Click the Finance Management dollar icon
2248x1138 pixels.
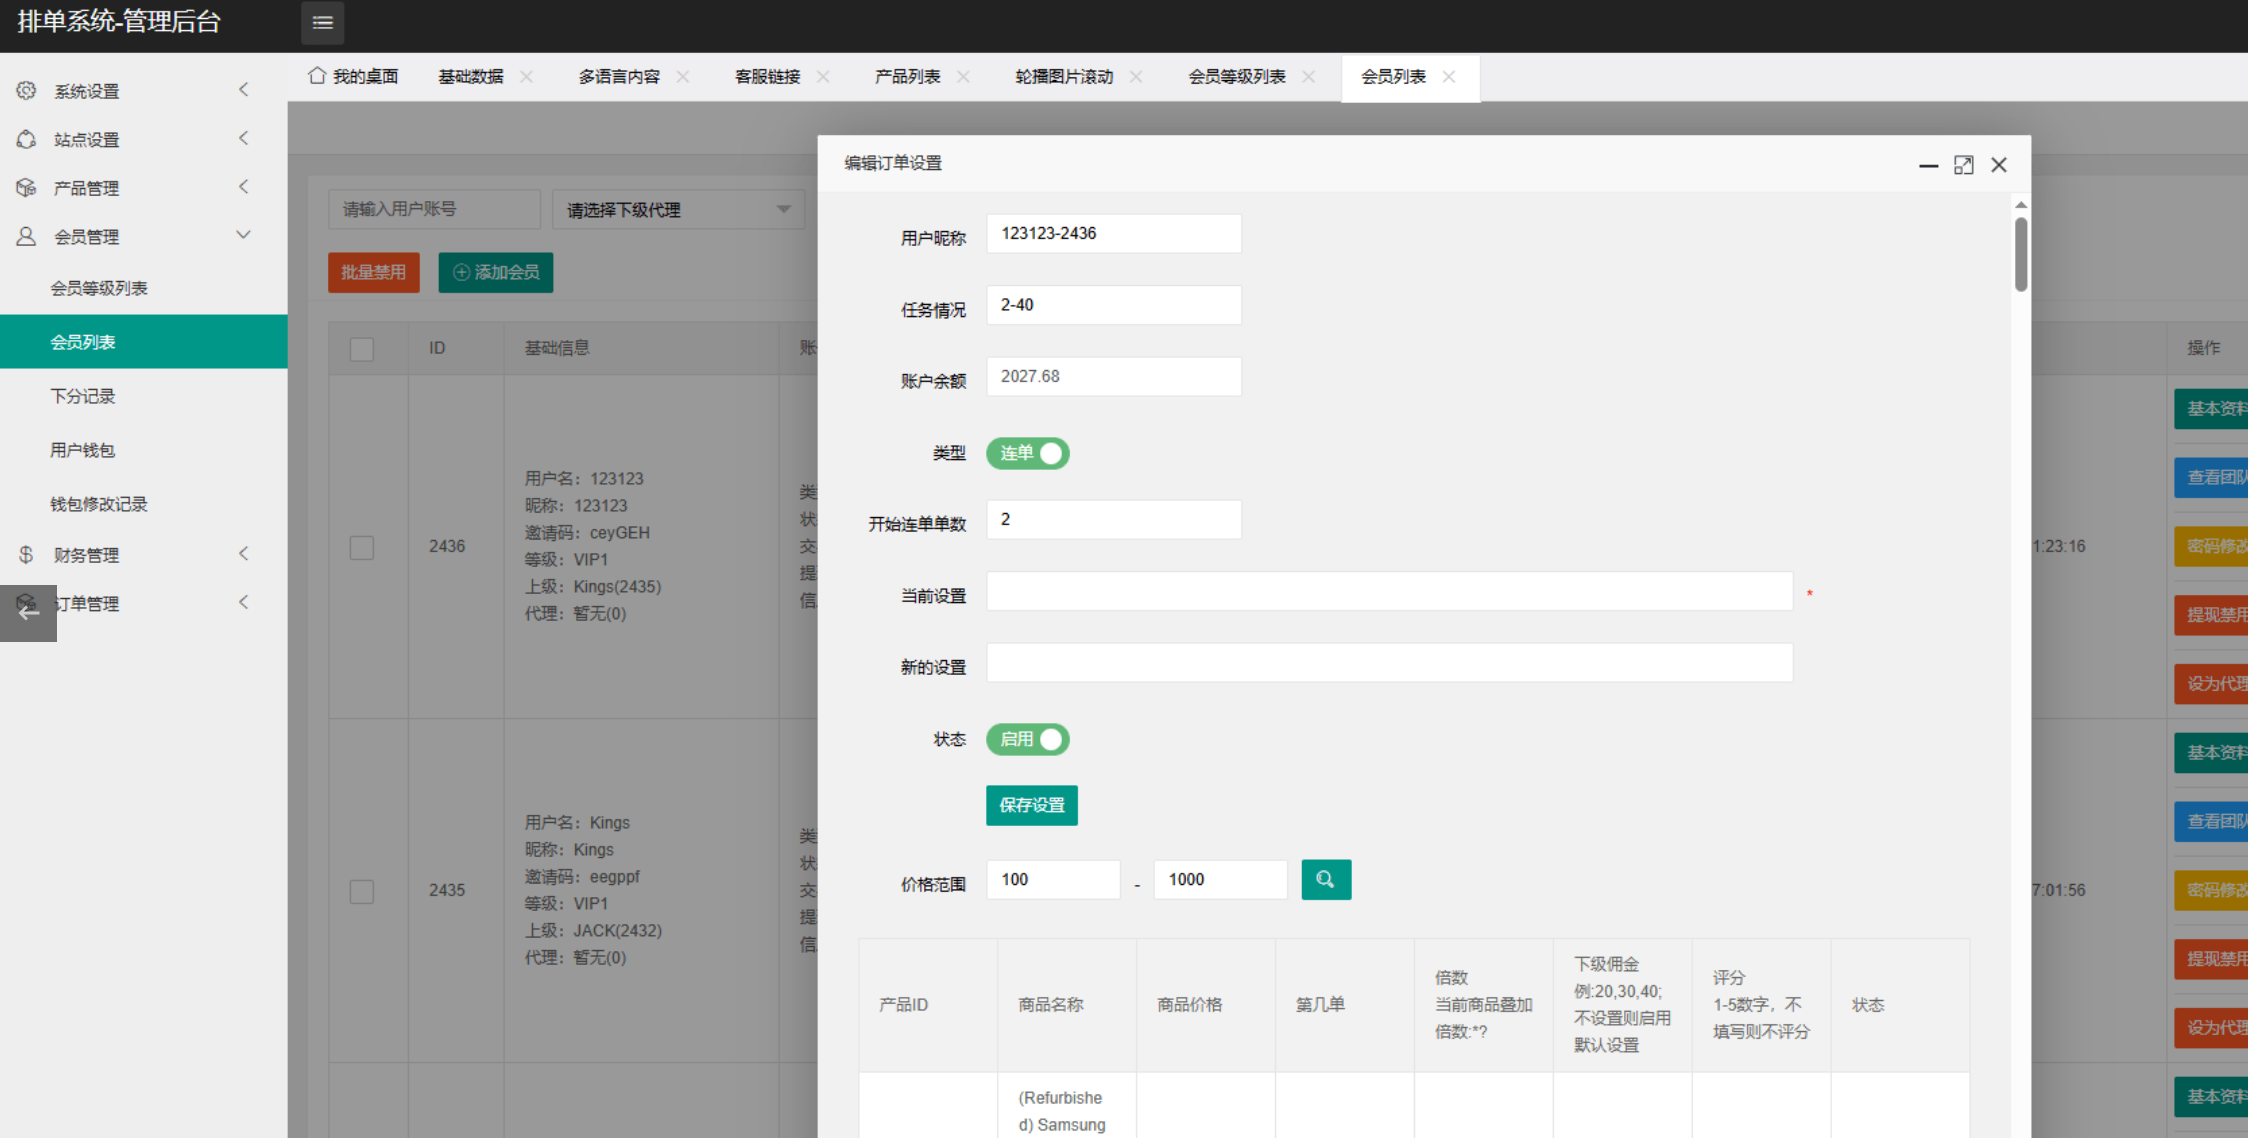click(27, 555)
